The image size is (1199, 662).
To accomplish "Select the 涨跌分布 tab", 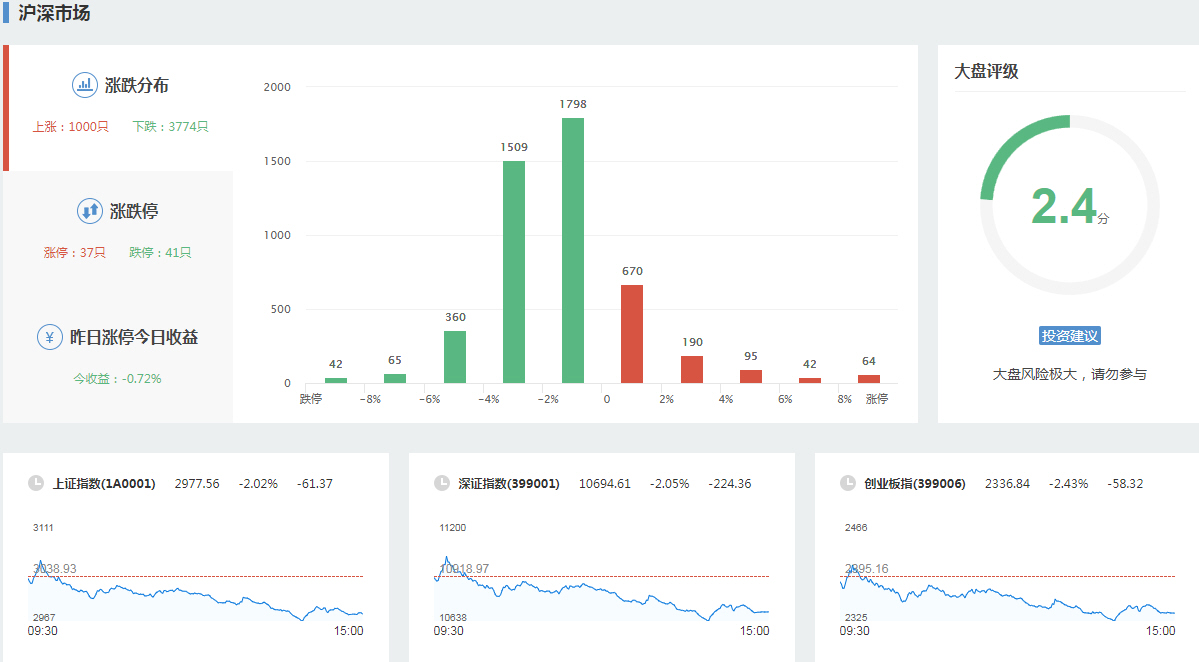I will (120, 106).
